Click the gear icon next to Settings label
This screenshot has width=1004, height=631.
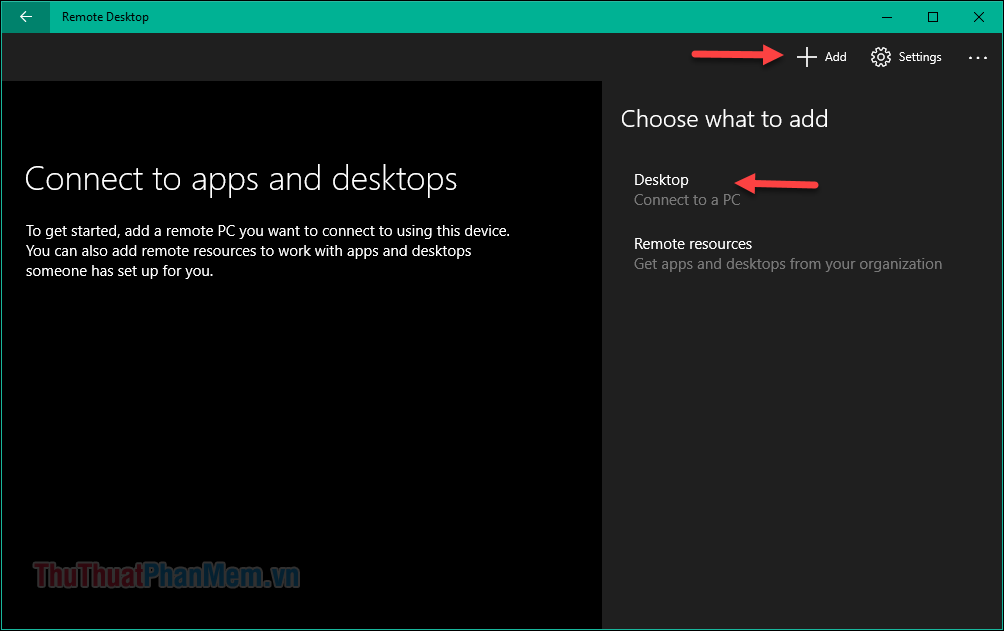click(881, 57)
